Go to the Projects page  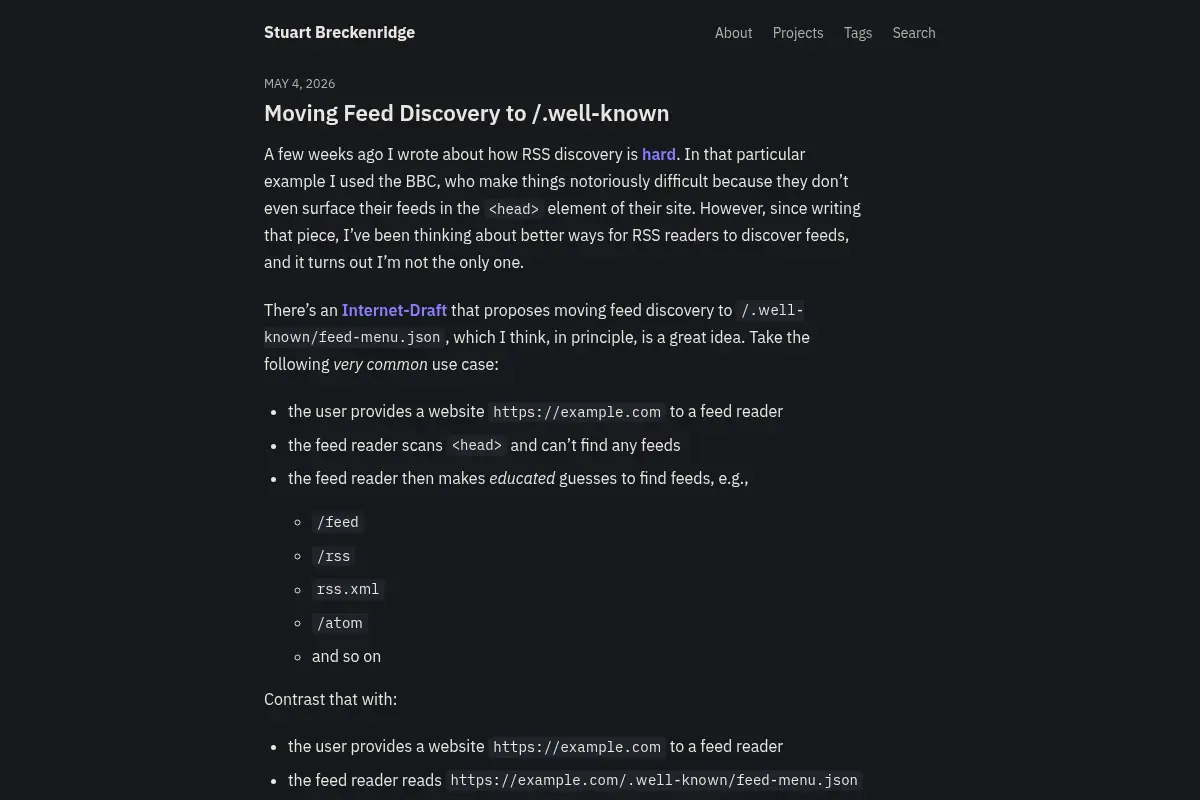tap(798, 33)
